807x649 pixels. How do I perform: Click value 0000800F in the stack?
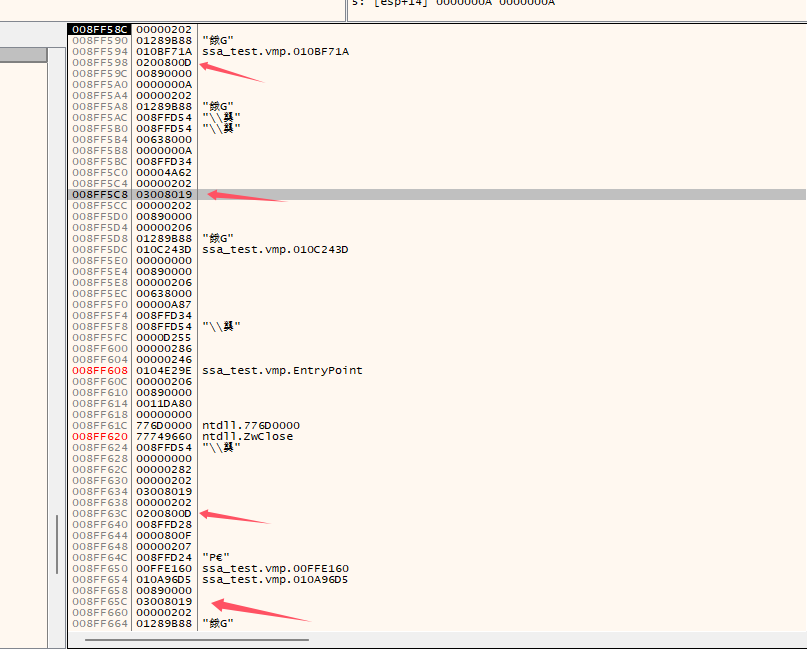point(164,535)
